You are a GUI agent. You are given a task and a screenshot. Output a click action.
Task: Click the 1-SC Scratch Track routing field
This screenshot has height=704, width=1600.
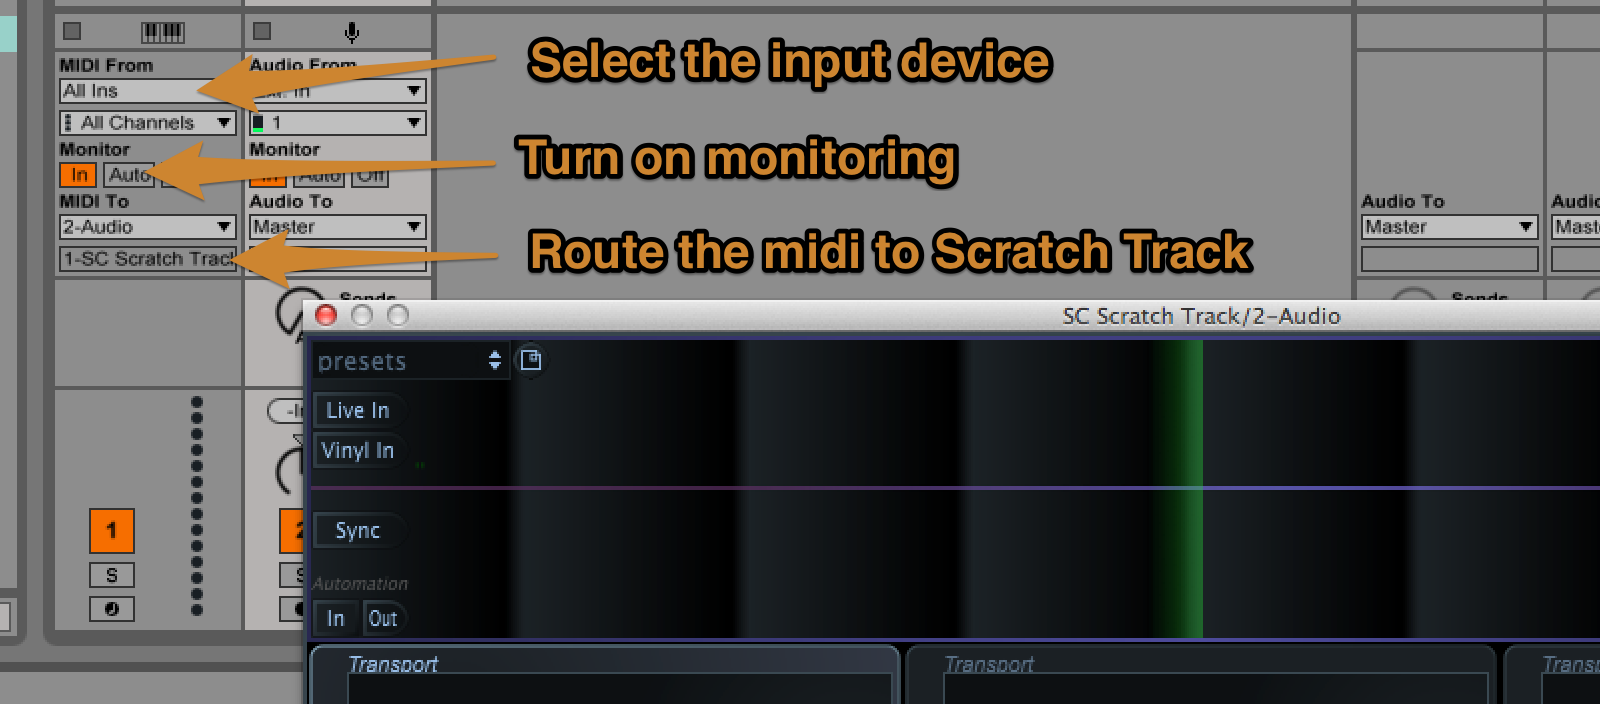pyautogui.click(x=148, y=259)
